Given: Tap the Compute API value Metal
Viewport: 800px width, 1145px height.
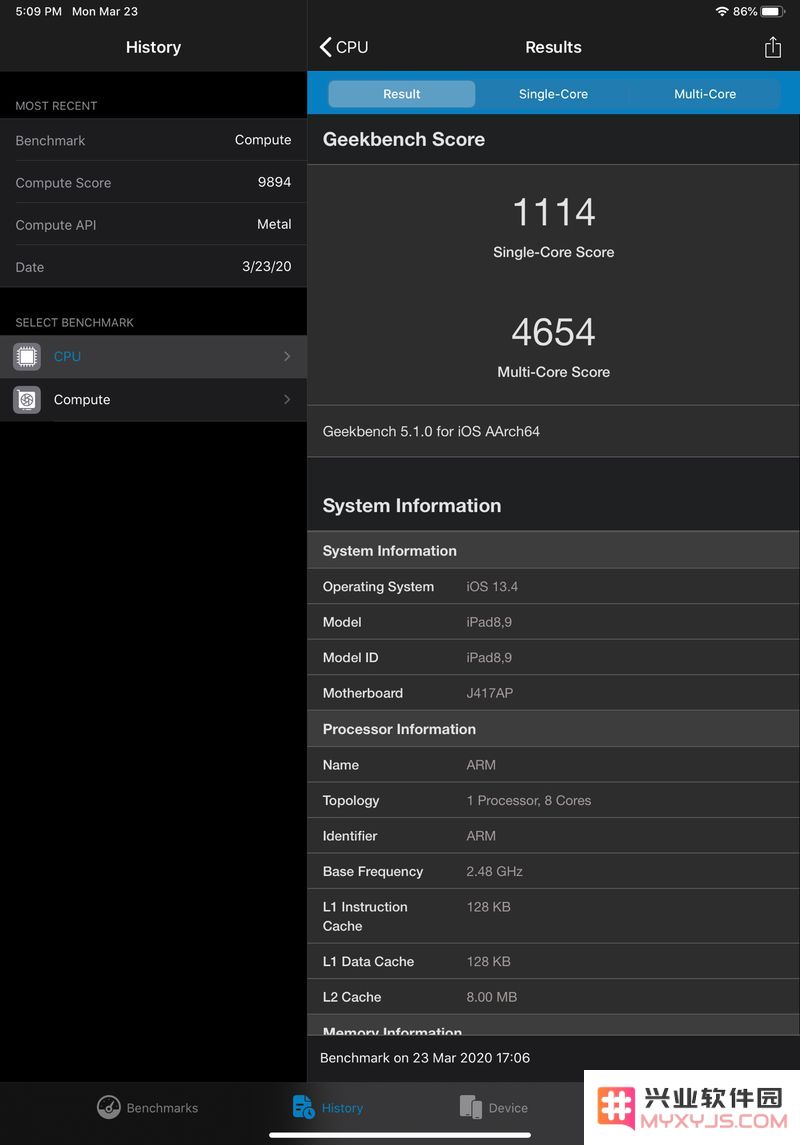Looking at the screenshot, I should tap(274, 224).
